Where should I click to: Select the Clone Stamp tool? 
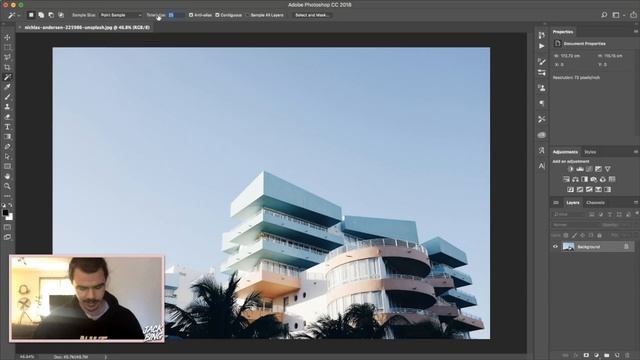pyautogui.click(x=7, y=107)
